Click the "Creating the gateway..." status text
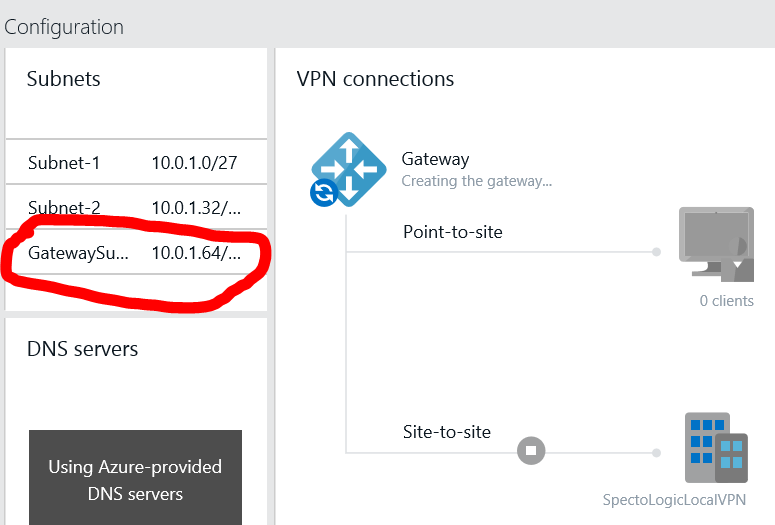775x525 pixels. click(x=476, y=181)
